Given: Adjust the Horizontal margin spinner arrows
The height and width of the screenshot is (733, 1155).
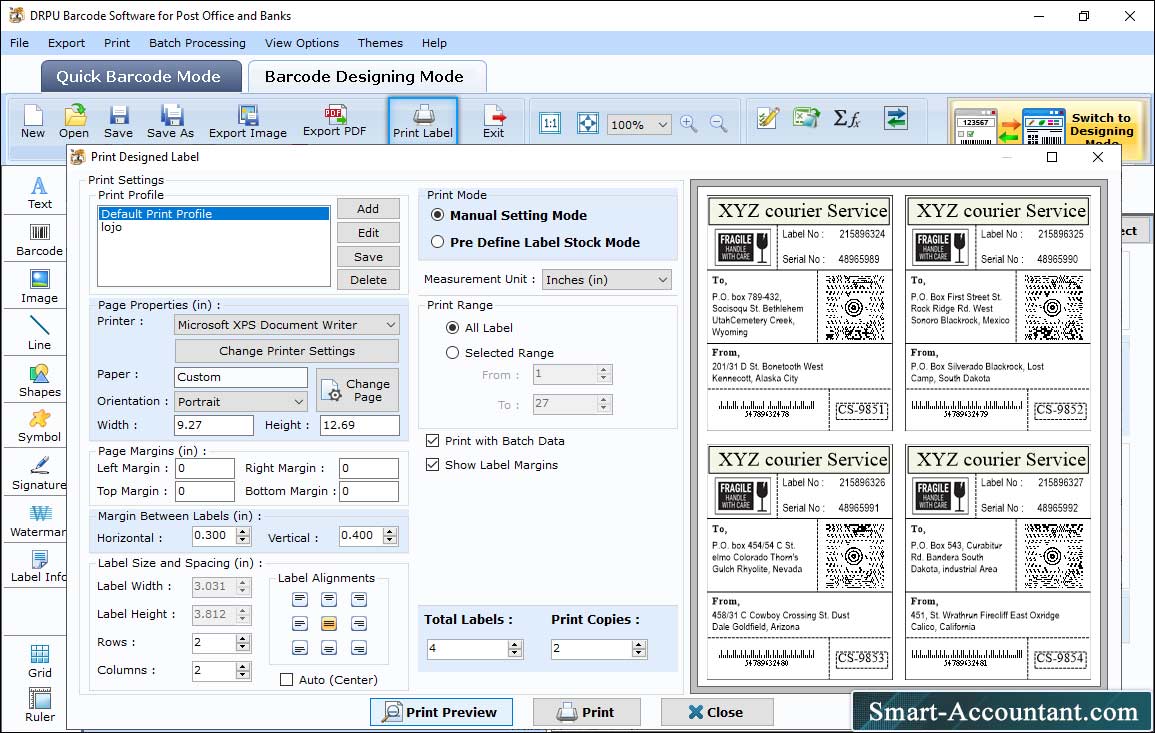Looking at the screenshot, I should [243, 536].
